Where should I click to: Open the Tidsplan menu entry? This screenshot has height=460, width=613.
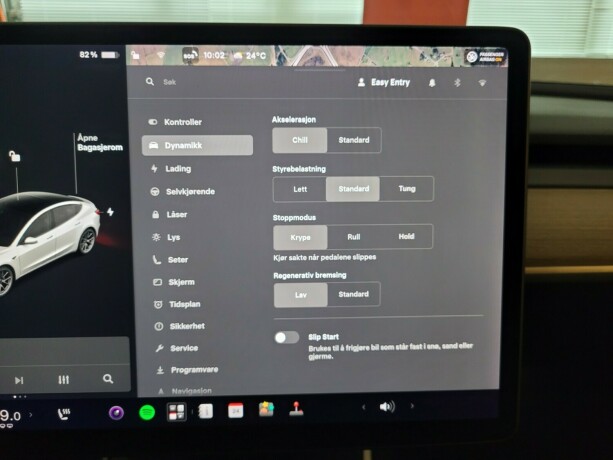177,304
